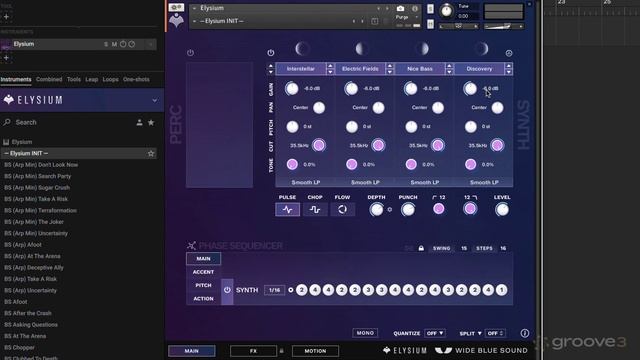640x360 pixels.
Task: Expand the Elysium library chevron
Action: point(155,100)
